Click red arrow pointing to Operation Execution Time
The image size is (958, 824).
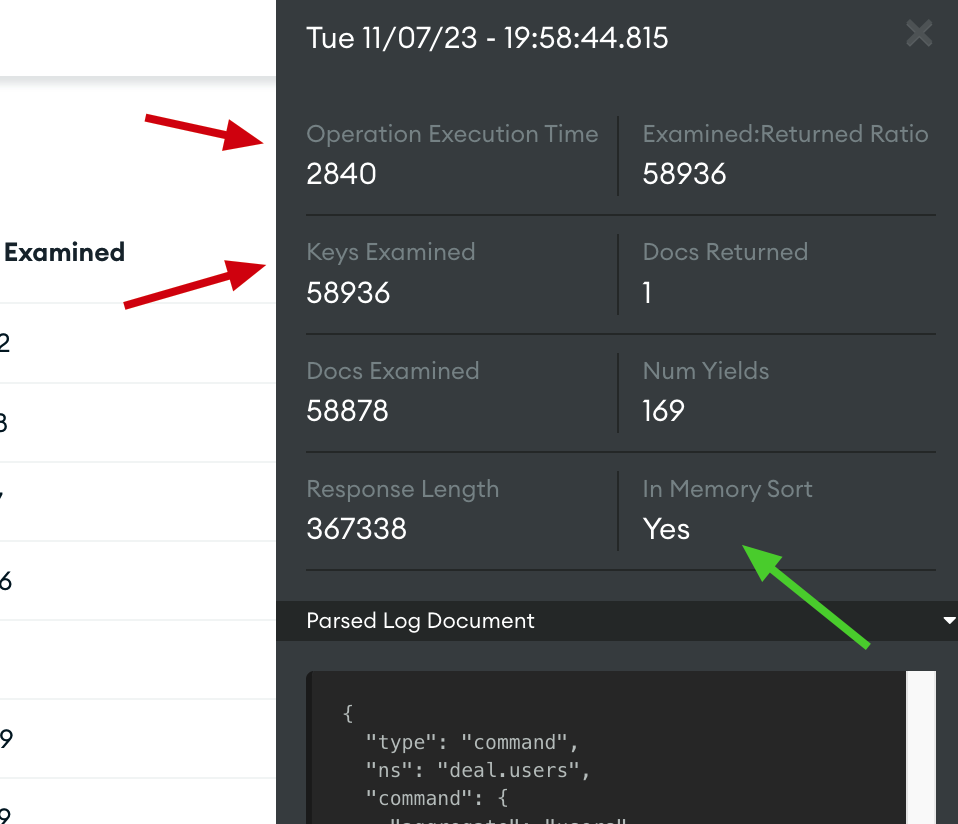pos(203,131)
